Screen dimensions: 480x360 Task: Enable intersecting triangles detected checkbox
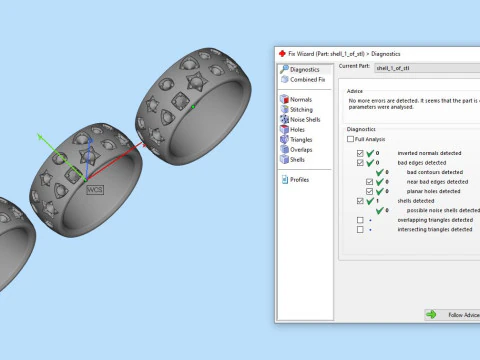[x=360, y=230]
